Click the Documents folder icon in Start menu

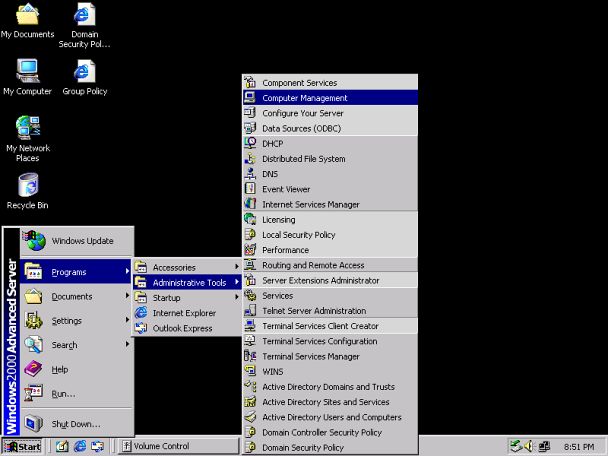33,296
